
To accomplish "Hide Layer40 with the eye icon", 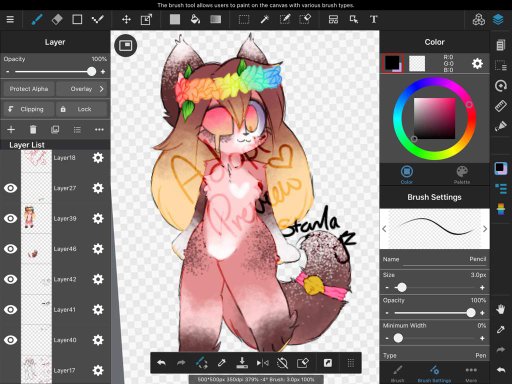I will pos(10,340).
